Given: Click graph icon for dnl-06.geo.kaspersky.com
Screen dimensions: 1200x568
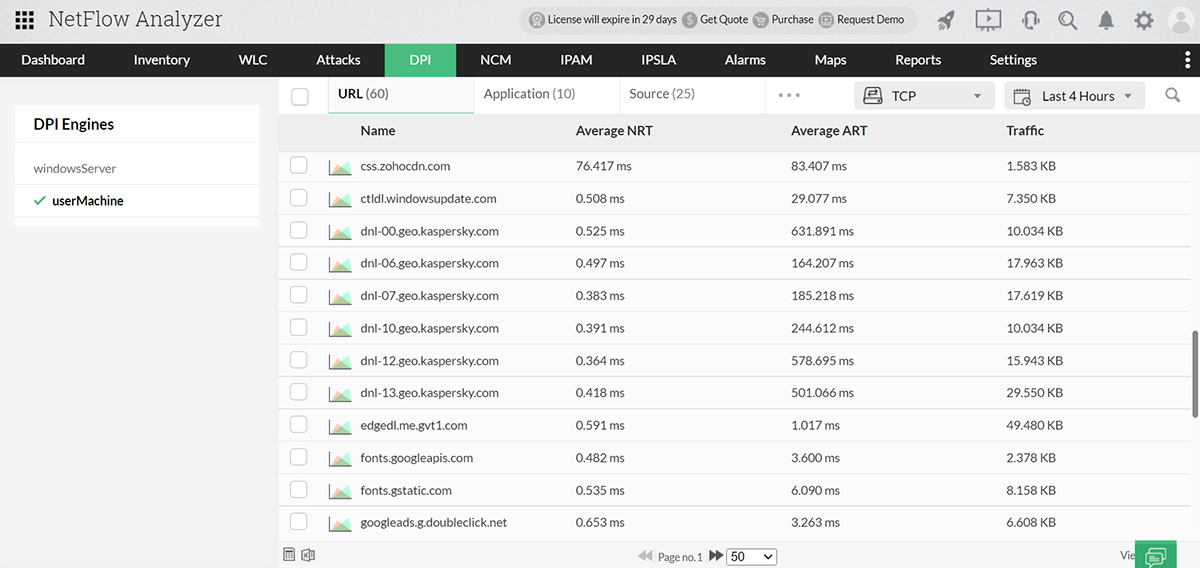Looking at the screenshot, I should pos(340,264).
